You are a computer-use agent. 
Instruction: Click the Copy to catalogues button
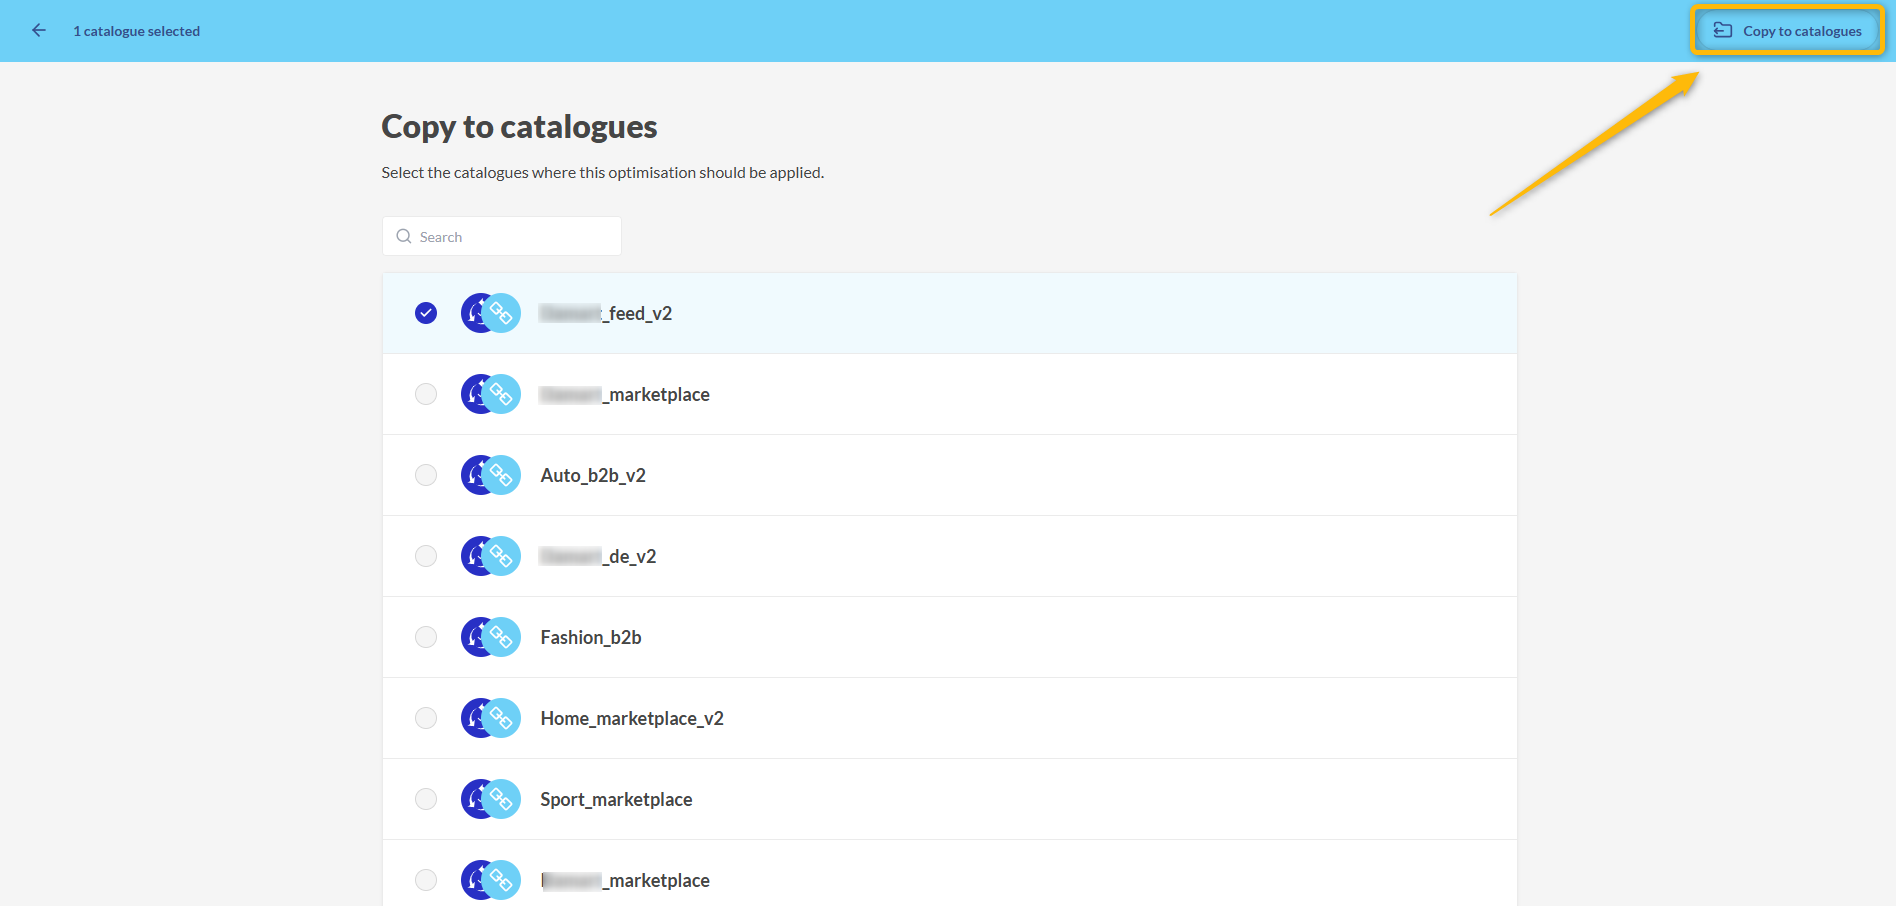[1787, 31]
